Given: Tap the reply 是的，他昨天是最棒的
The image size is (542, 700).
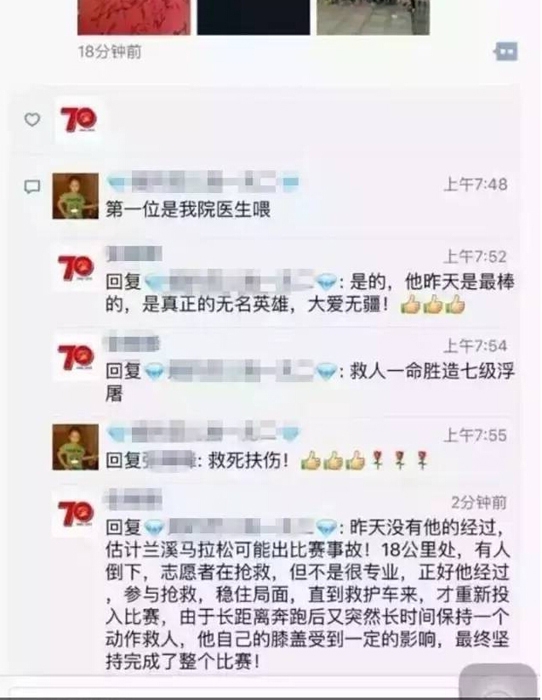Looking at the screenshot, I should coord(310,294).
